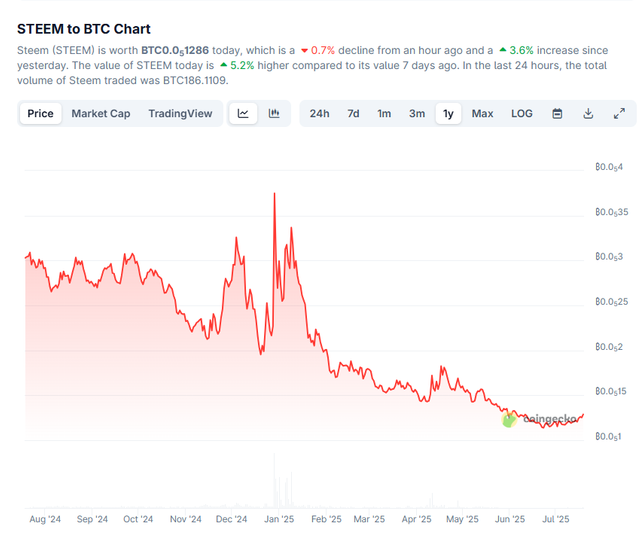This screenshot has height=541, width=640.
Task: Click the Jan '25 price spike peak
Action: tap(274, 194)
